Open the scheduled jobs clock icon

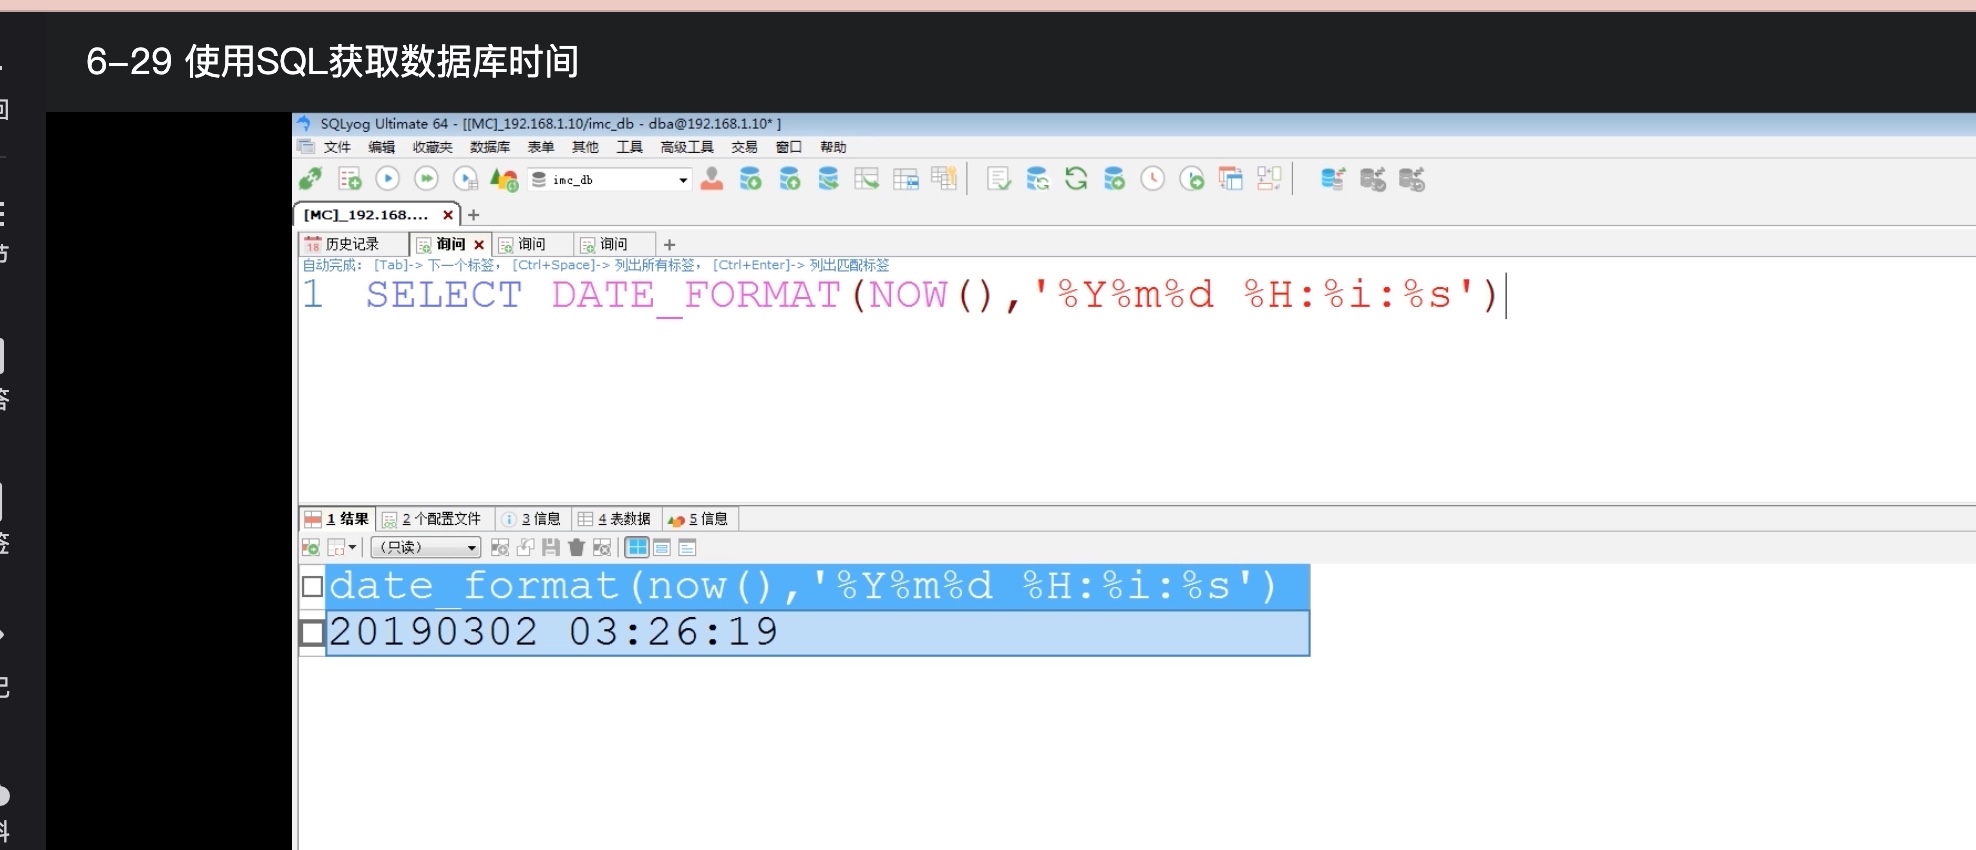(1153, 179)
